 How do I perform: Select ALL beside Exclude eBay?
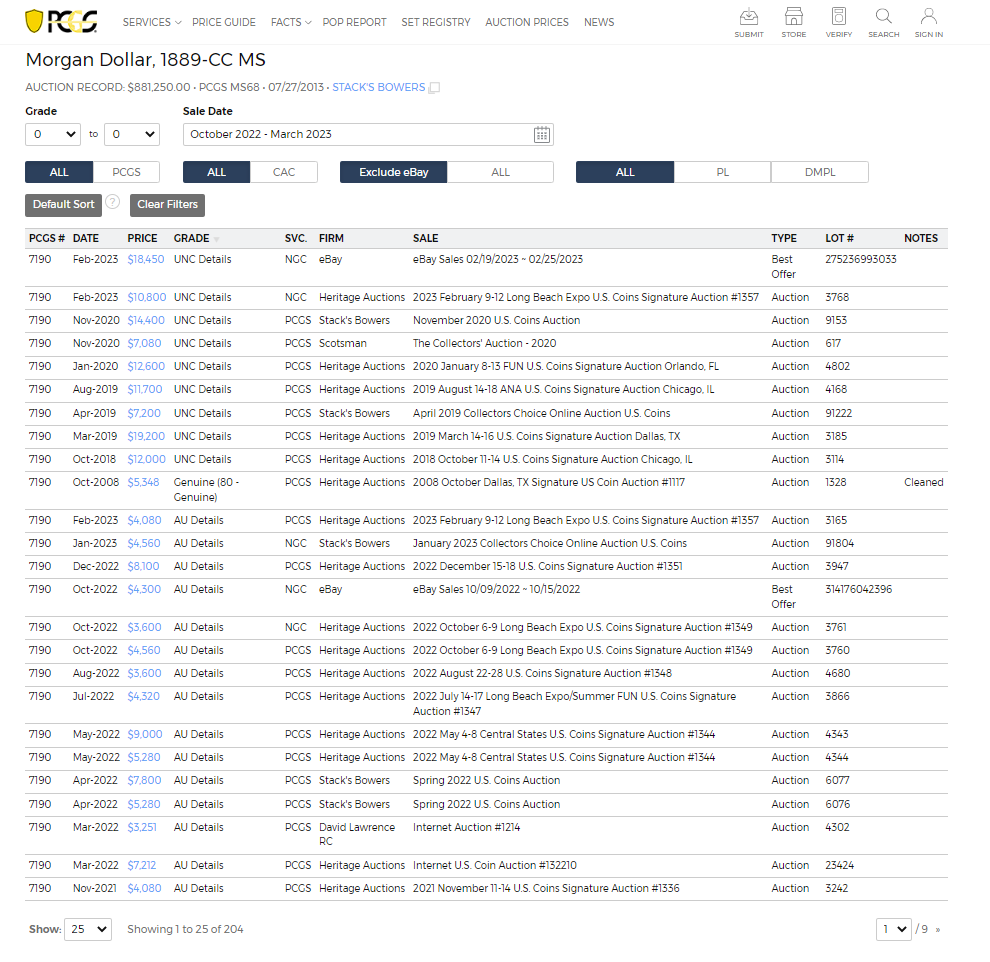[500, 172]
